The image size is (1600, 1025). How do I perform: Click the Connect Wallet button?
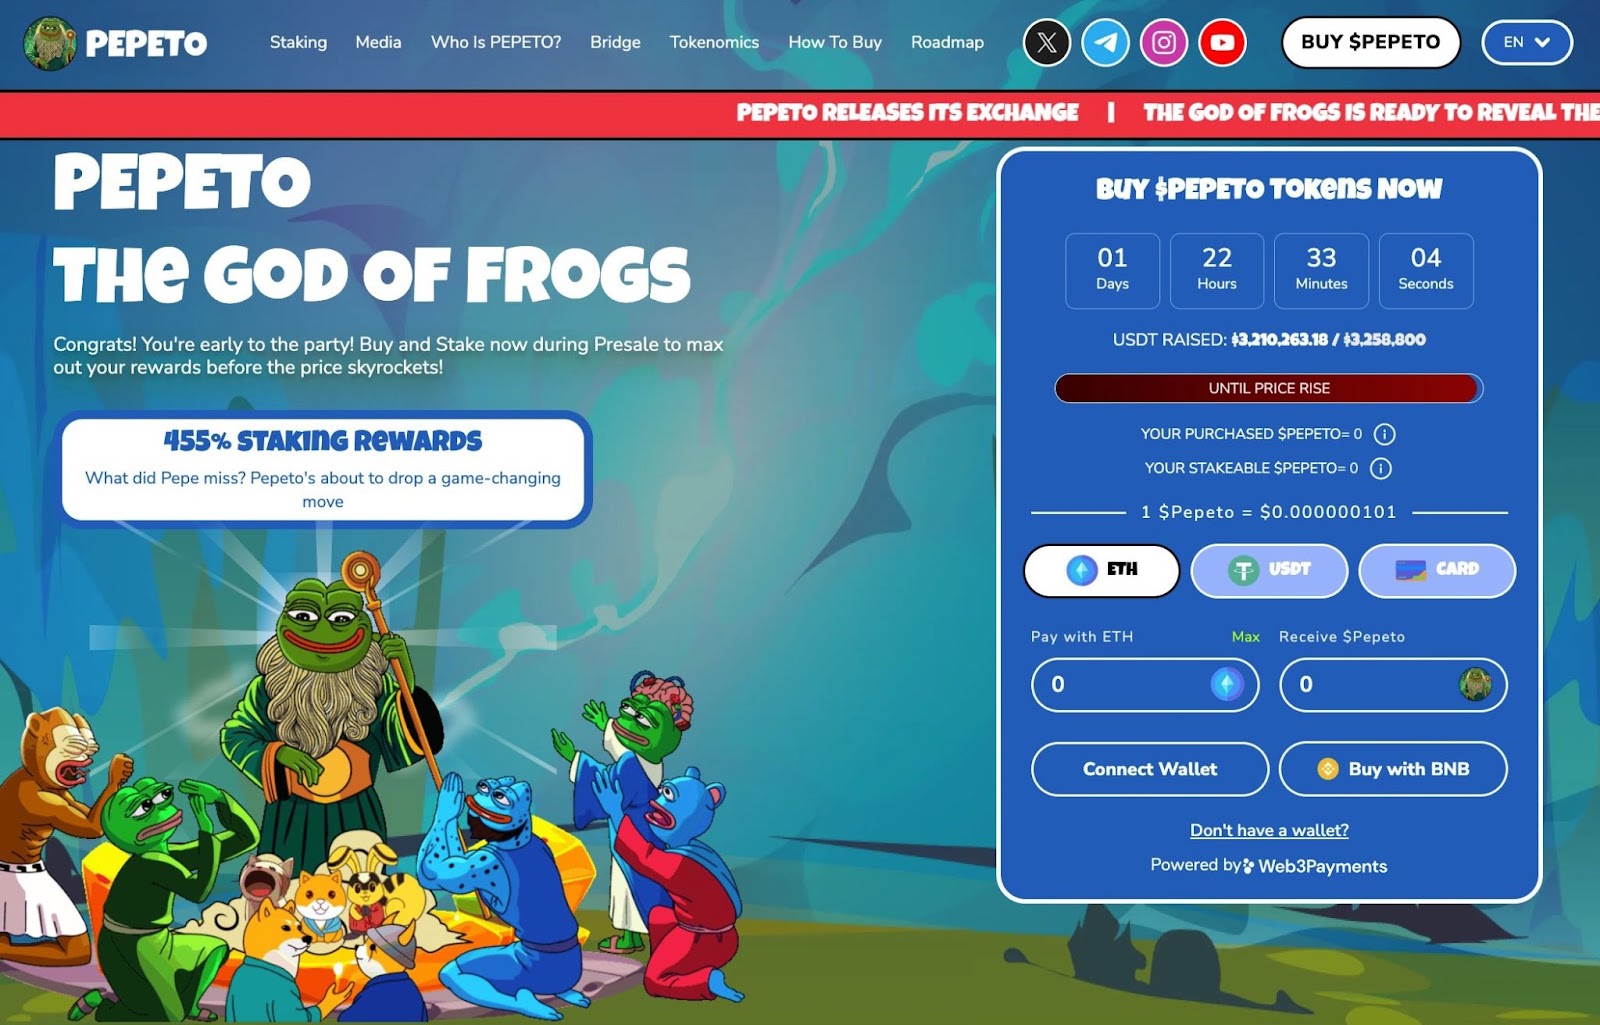1150,769
